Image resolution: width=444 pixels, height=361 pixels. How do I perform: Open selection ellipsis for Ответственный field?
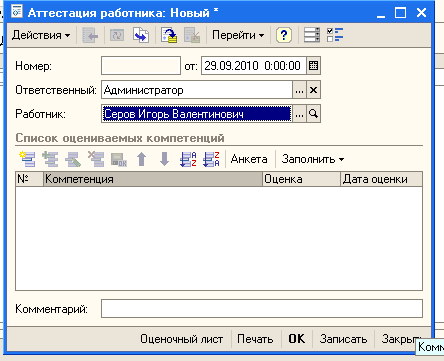click(299, 90)
